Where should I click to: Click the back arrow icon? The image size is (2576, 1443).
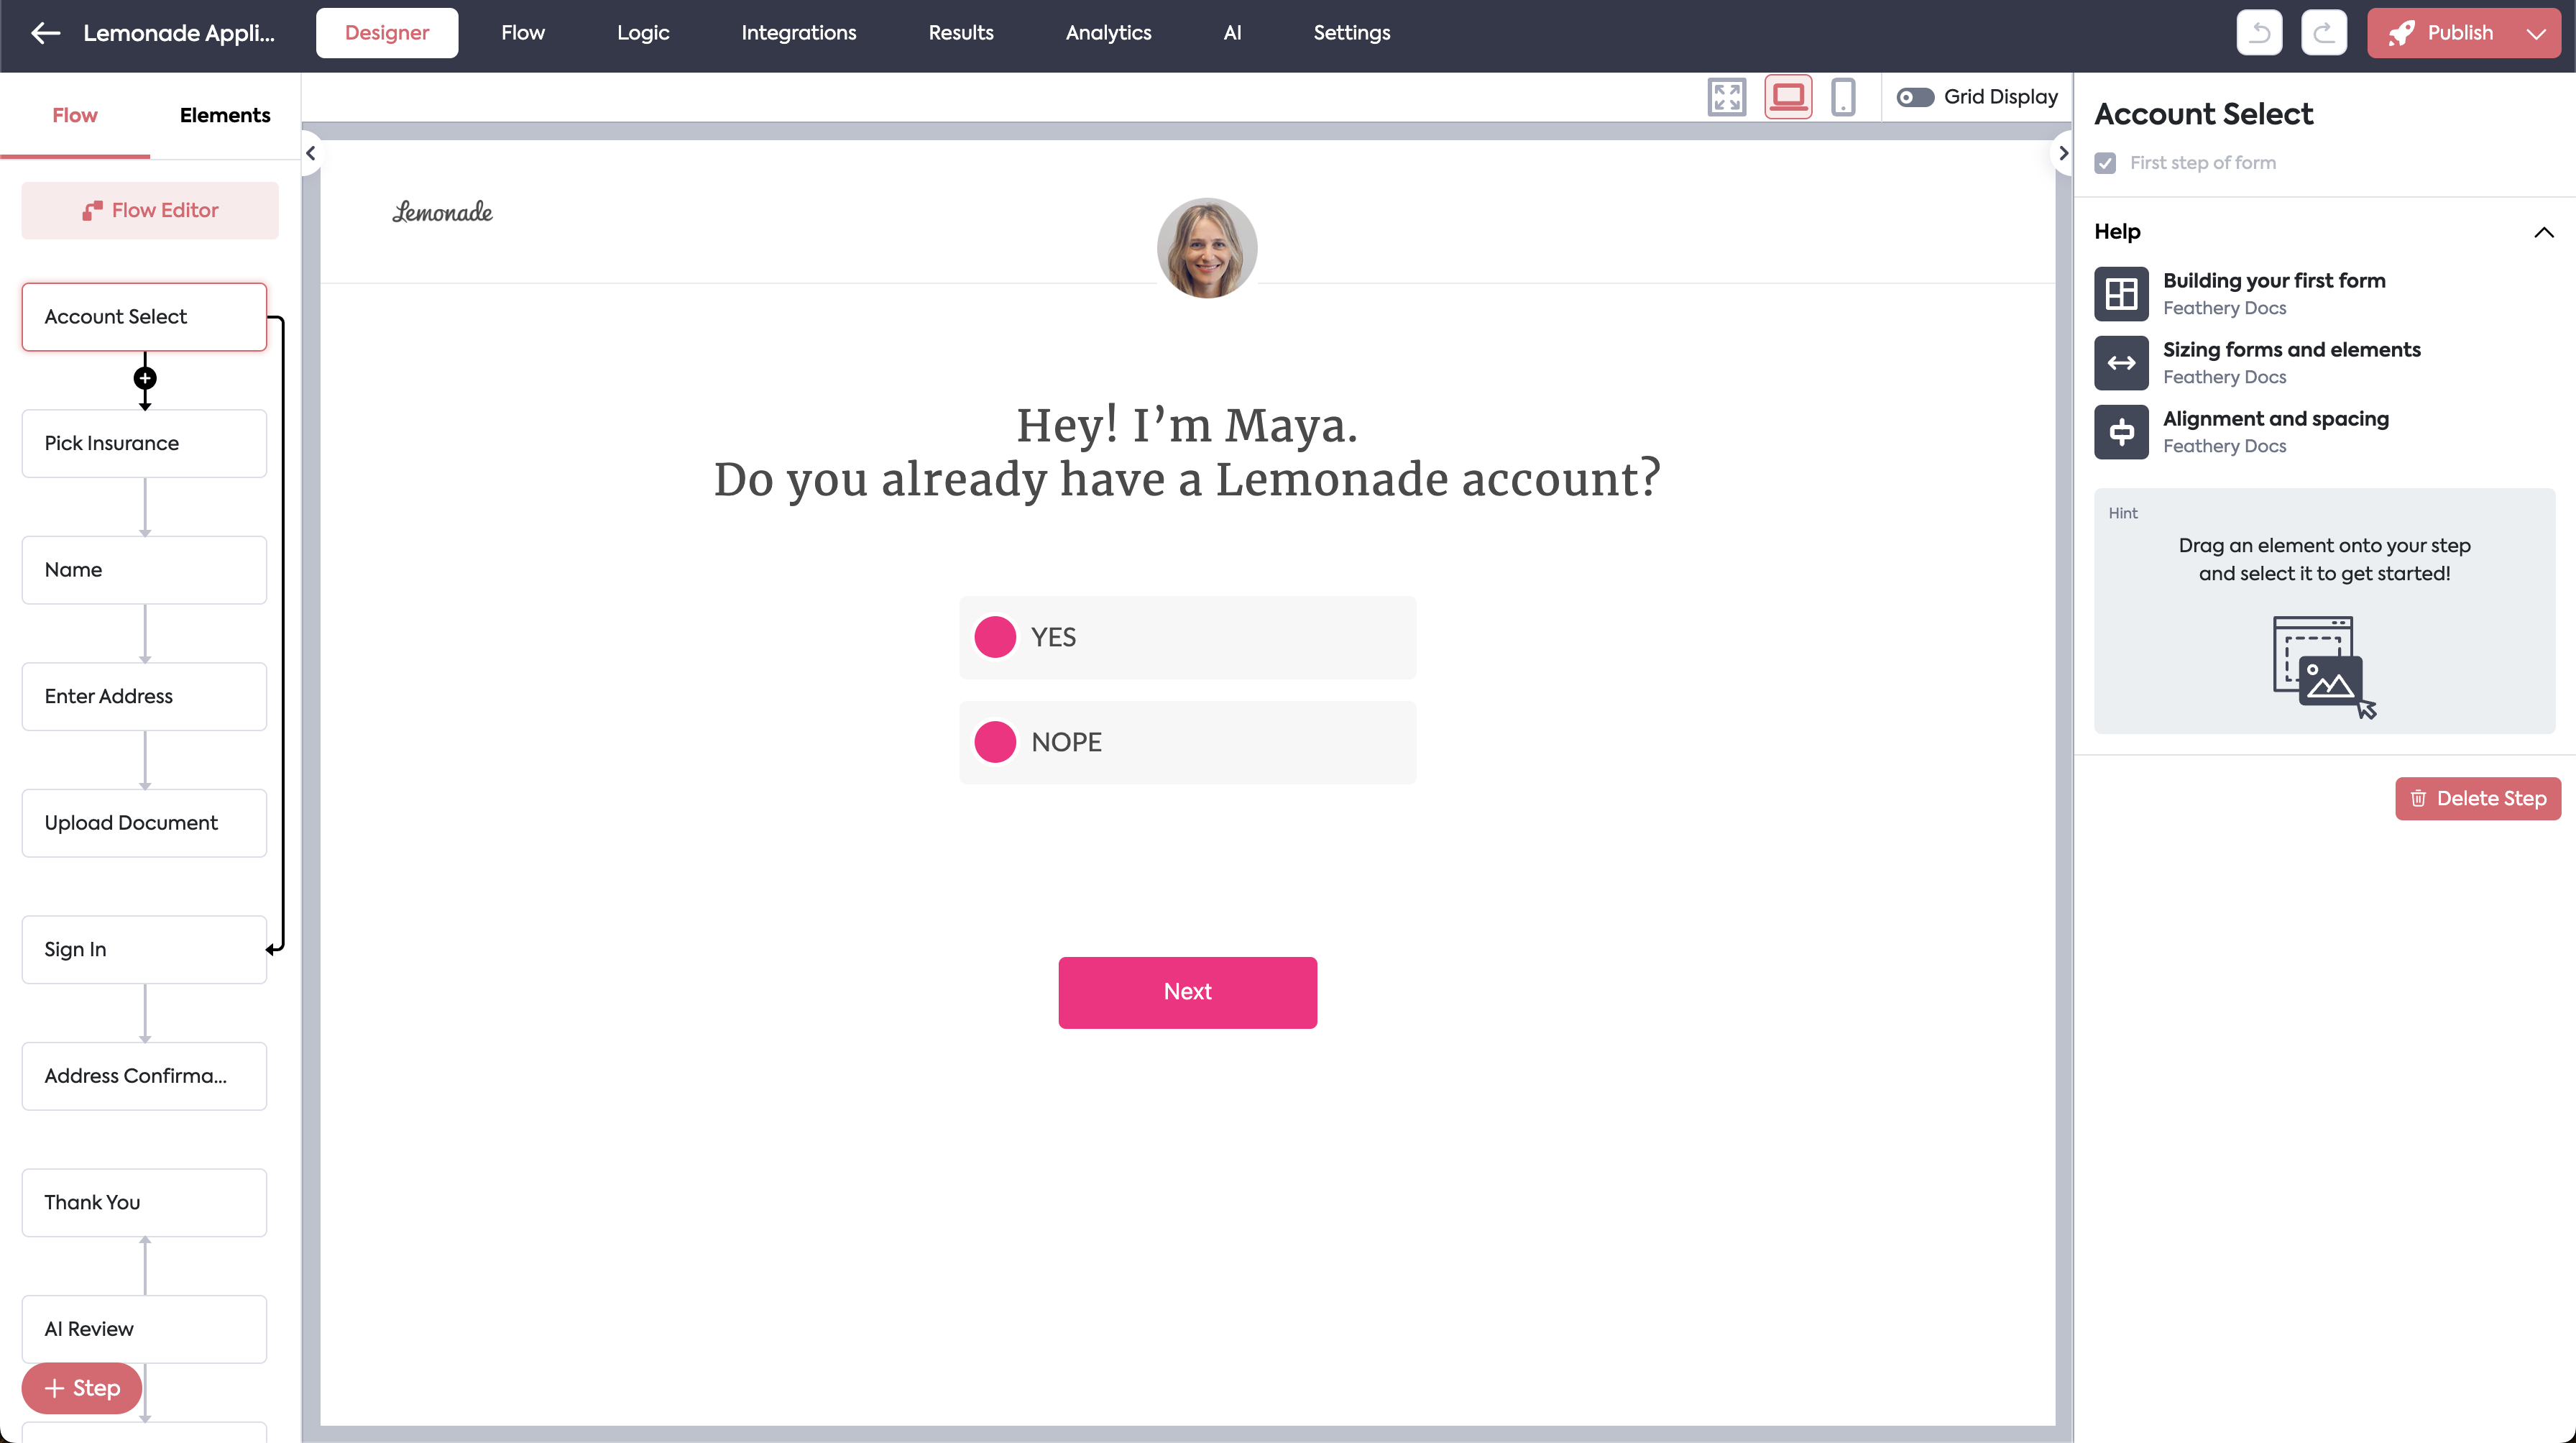click(45, 33)
